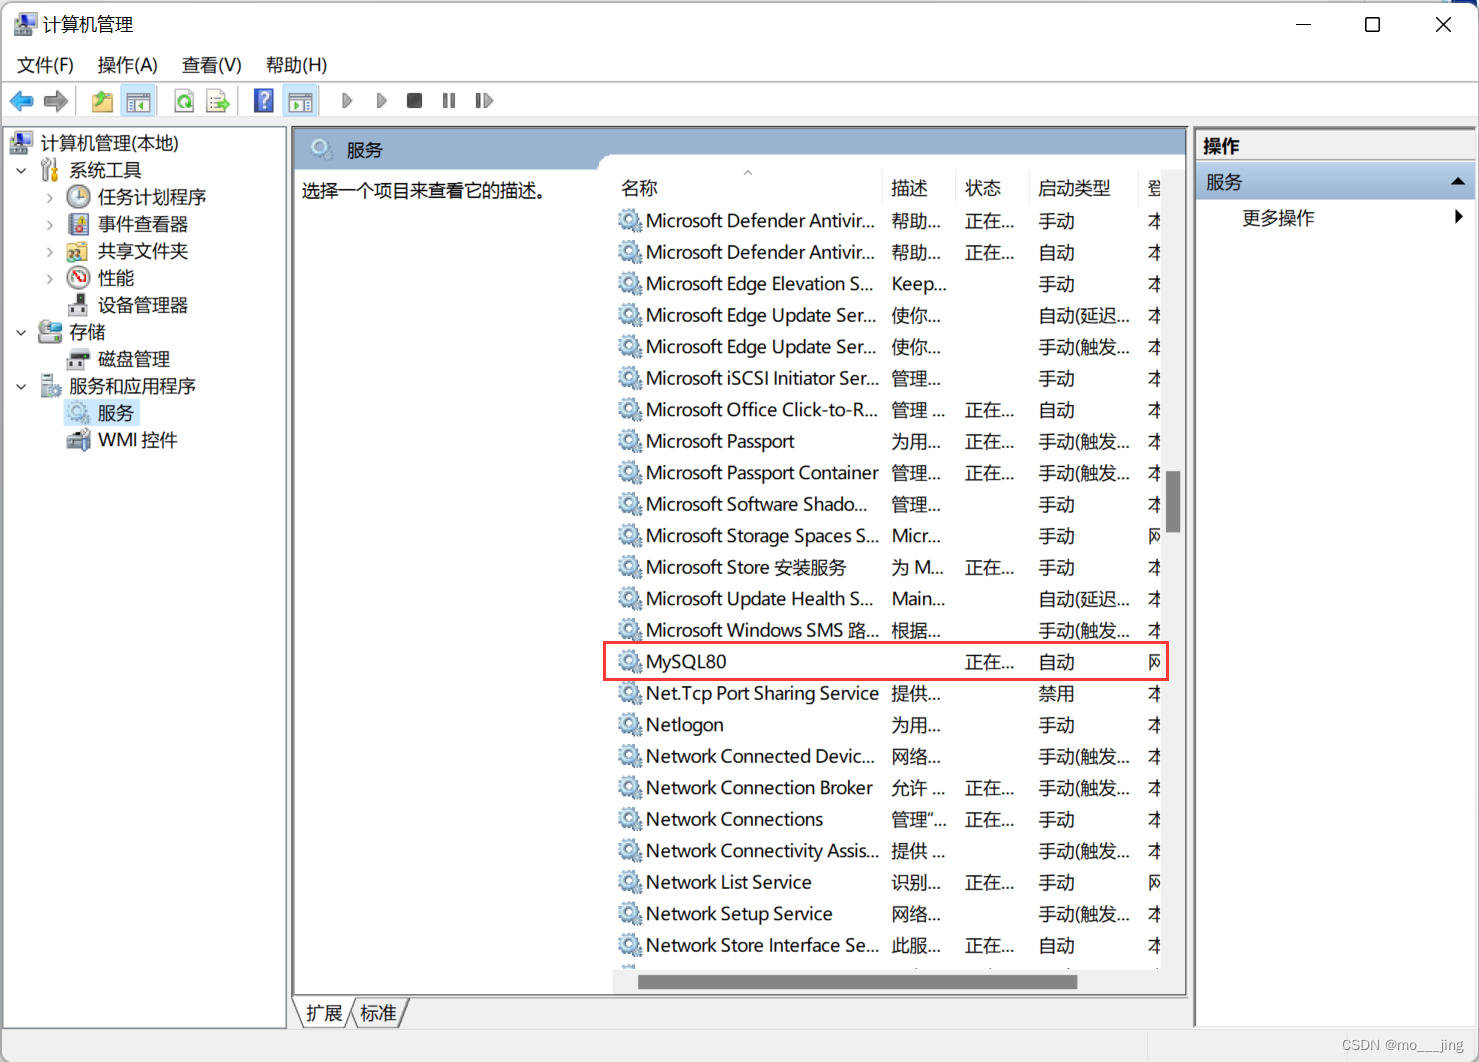Image resolution: width=1479 pixels, height=1062 pixels.
Task: Select Microsoft iSCSI Initiator service row
Action: pyautogui.click(x=886, y=378)
